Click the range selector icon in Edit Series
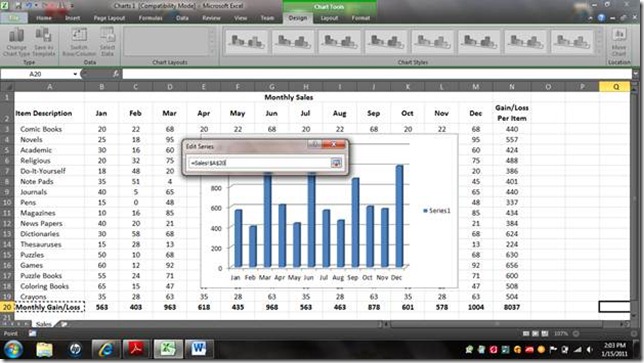Viewport: 644px width, 363px height. (336, 163)
